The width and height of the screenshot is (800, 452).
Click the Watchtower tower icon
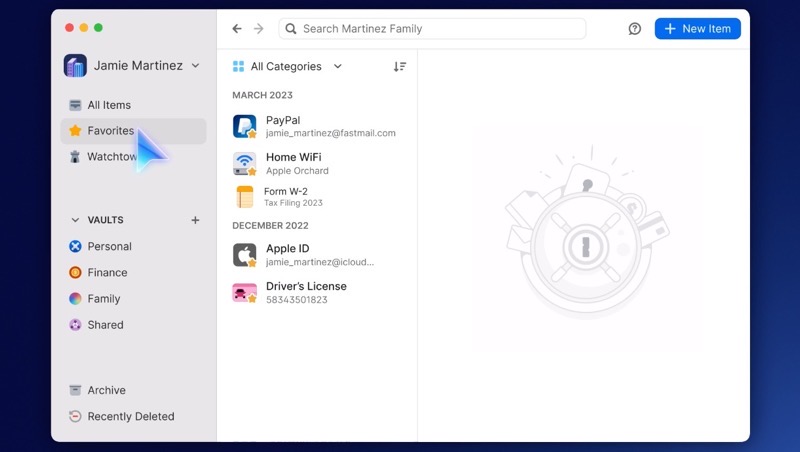(x=75, y=157)
